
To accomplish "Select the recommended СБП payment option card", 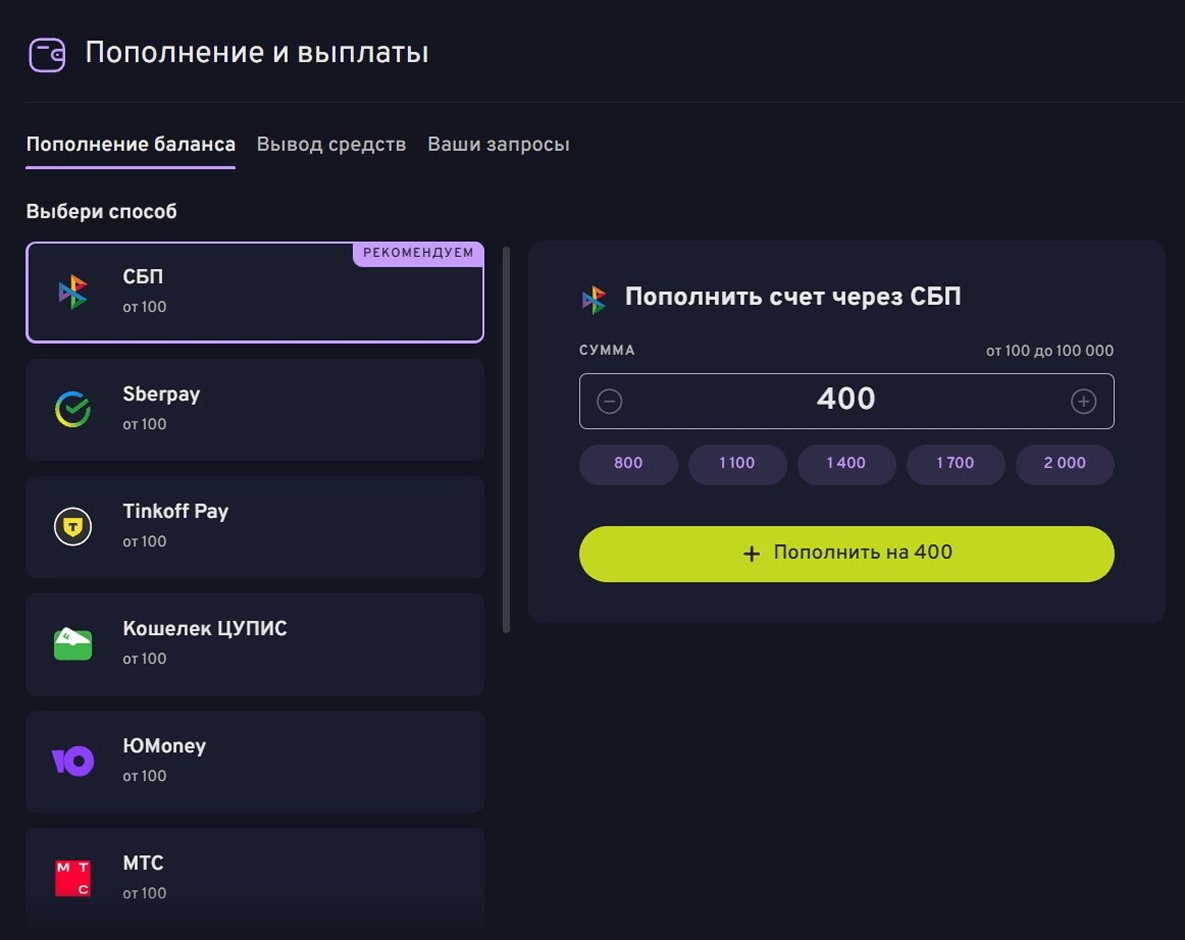I will (x=255, y=292).
